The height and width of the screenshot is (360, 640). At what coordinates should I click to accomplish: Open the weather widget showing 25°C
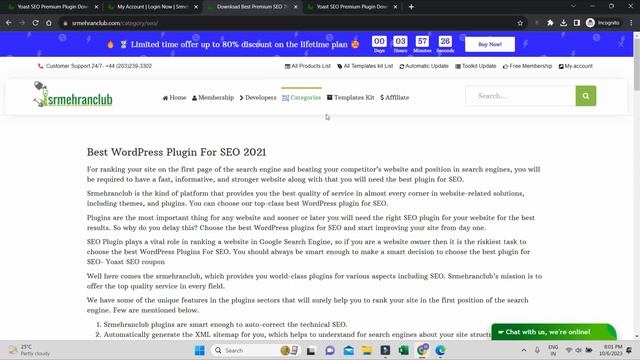pyautogui.click(x=29, y=350)
